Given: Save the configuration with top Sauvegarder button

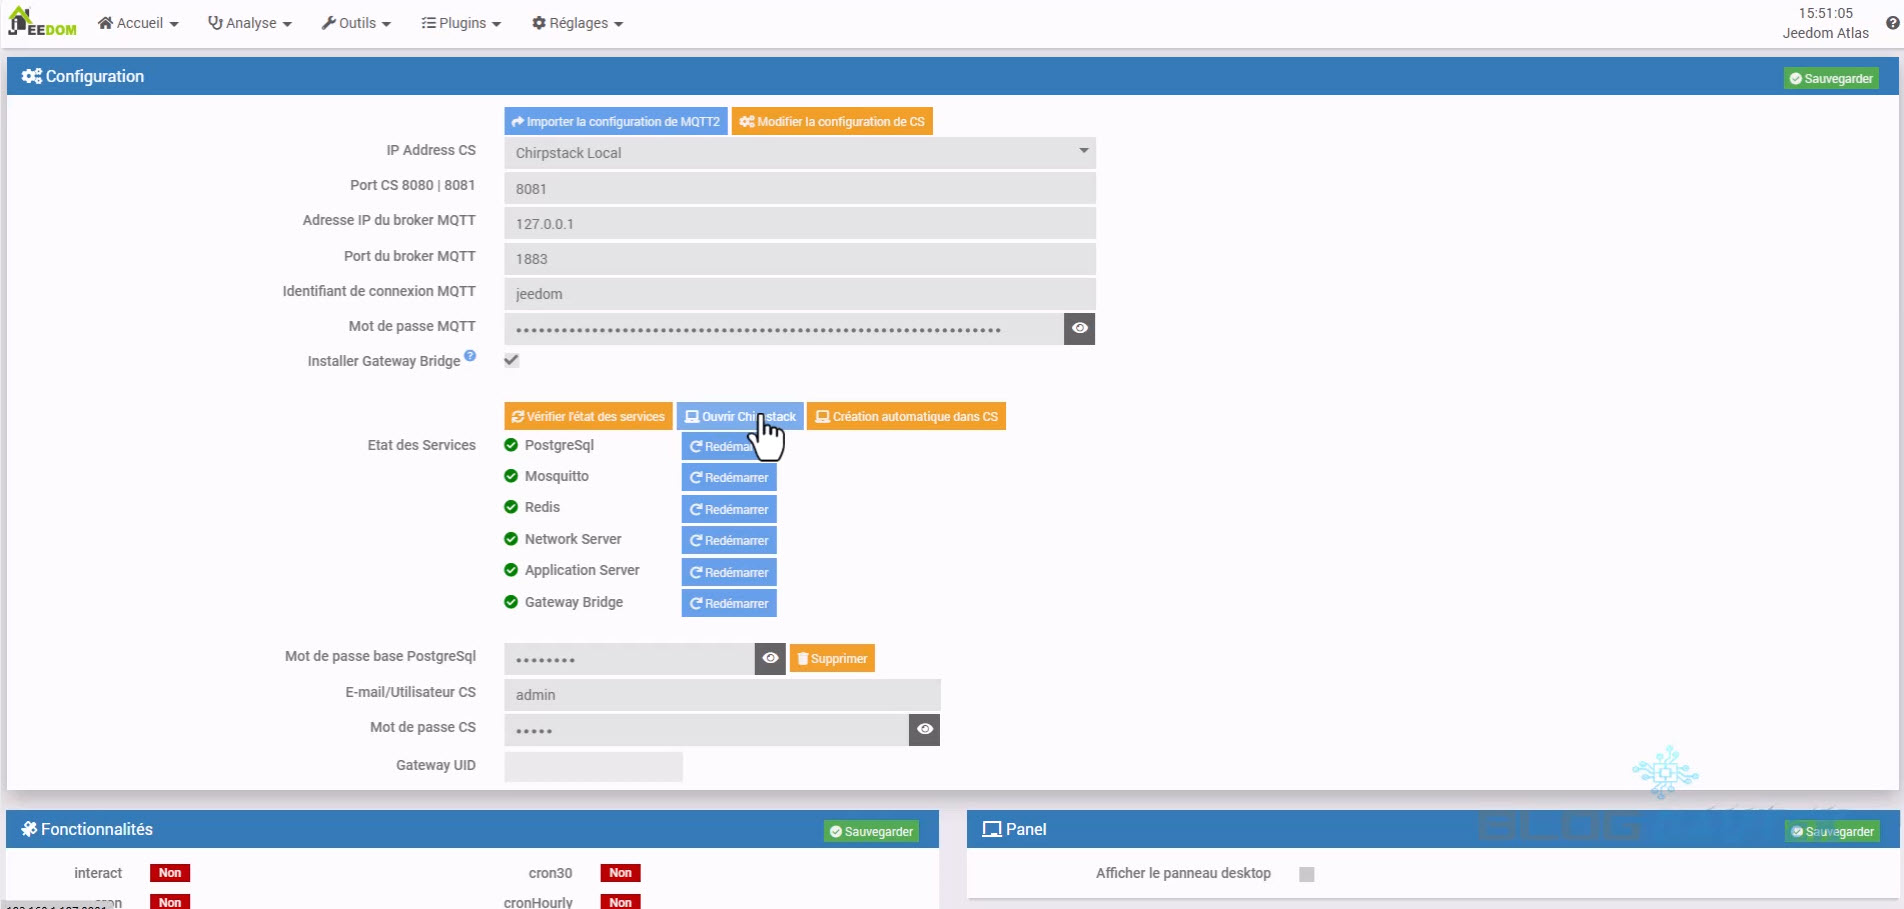Looking at the screenshot, I should (x=1831, y=79).
